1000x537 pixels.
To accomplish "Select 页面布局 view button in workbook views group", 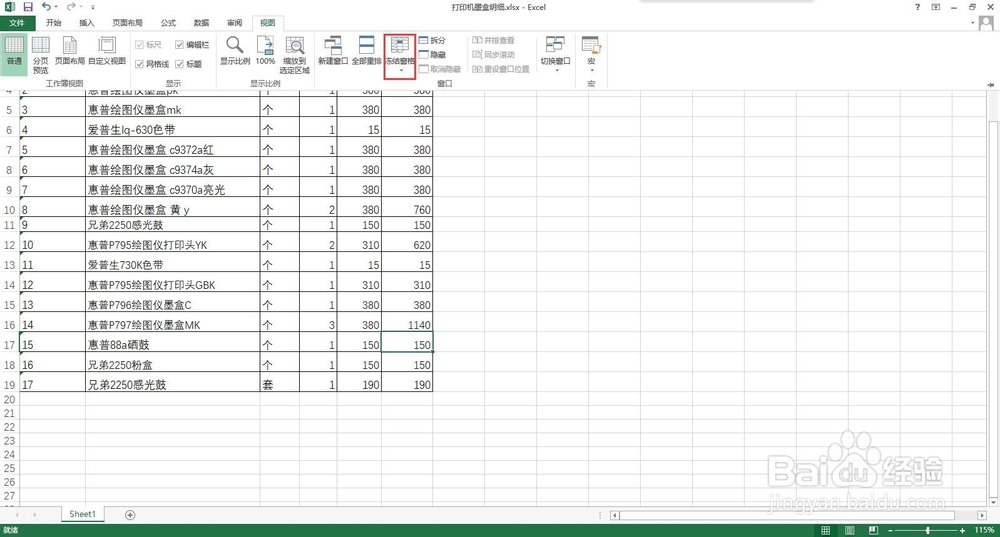I will pyautogui.click(x=70, y=51).
